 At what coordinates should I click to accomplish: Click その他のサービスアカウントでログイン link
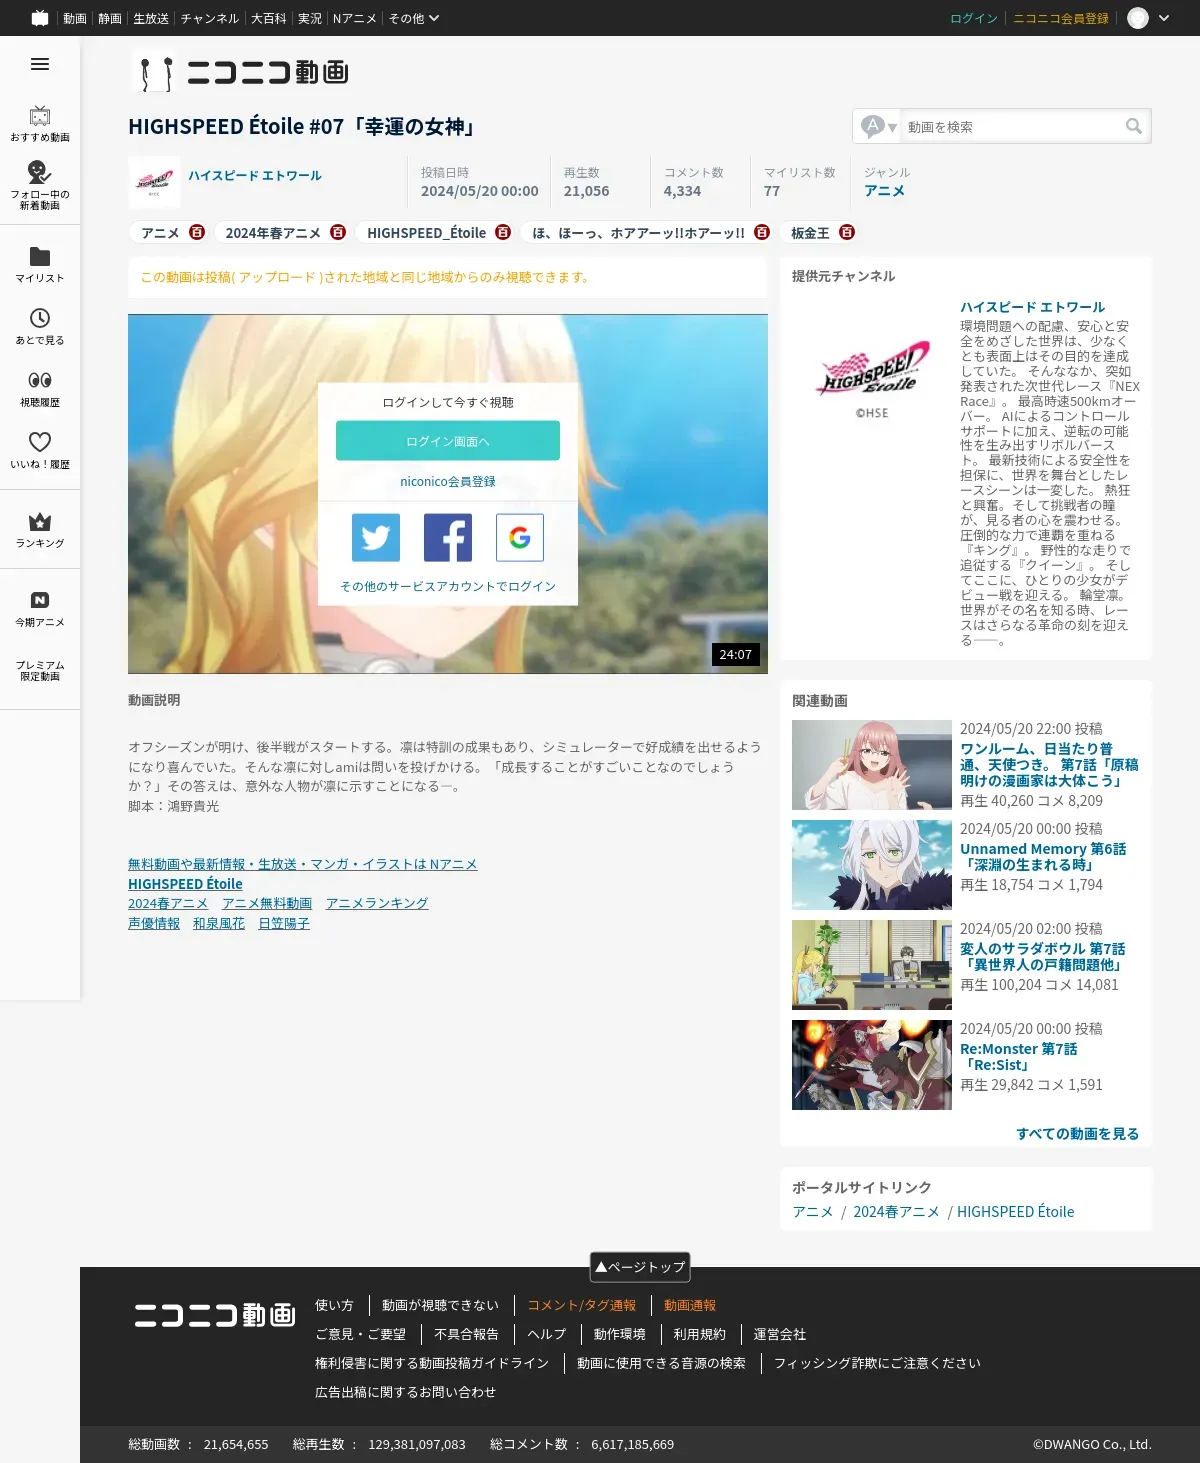448,586
